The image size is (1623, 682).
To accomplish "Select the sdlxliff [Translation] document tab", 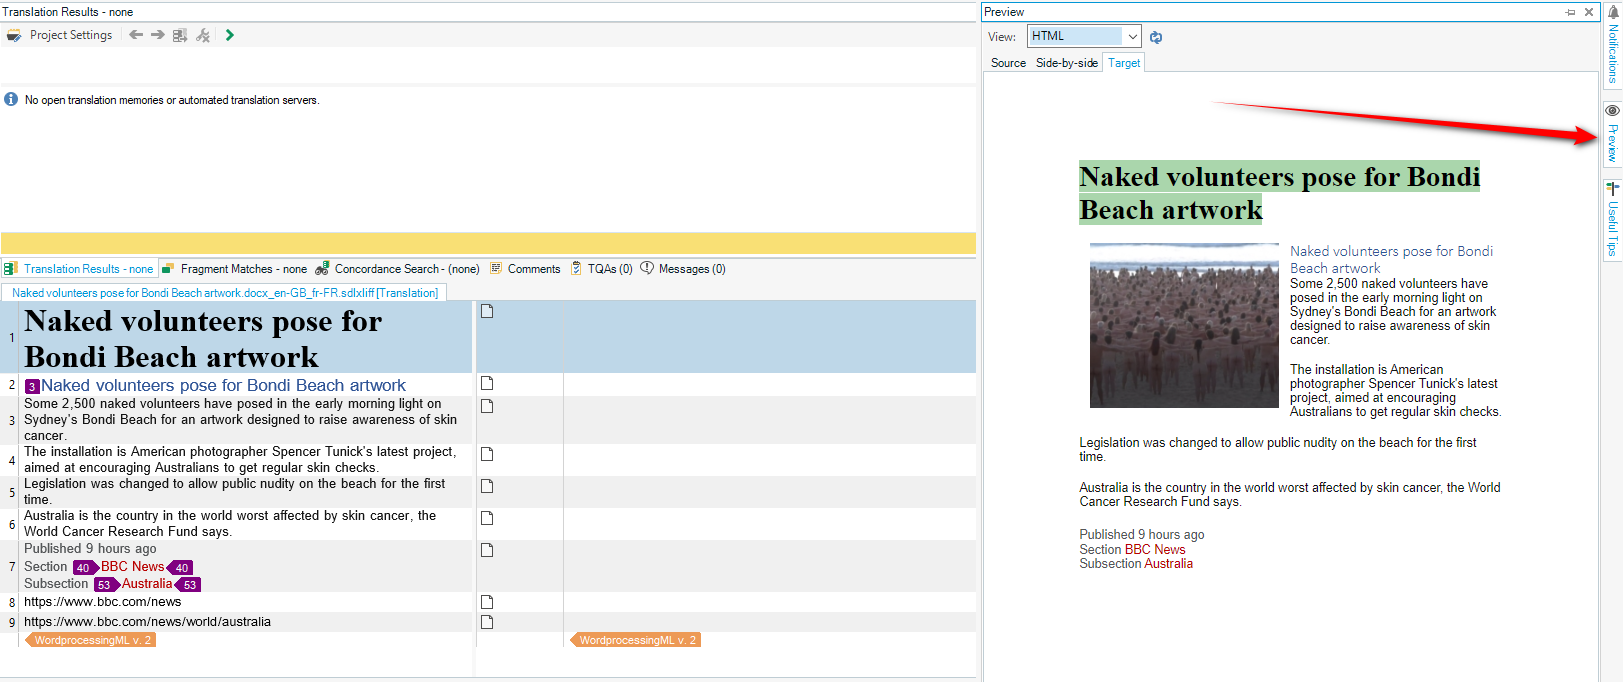I will click(x=224, y=293).
